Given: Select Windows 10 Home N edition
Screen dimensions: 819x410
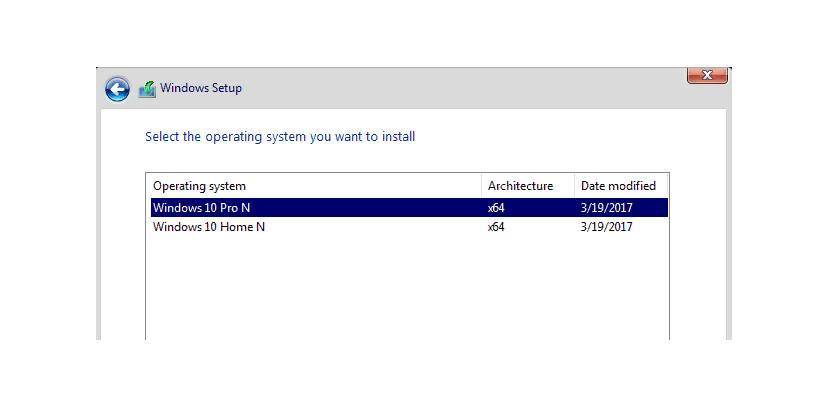Looking at the screenshot, I should click(208, 227).
